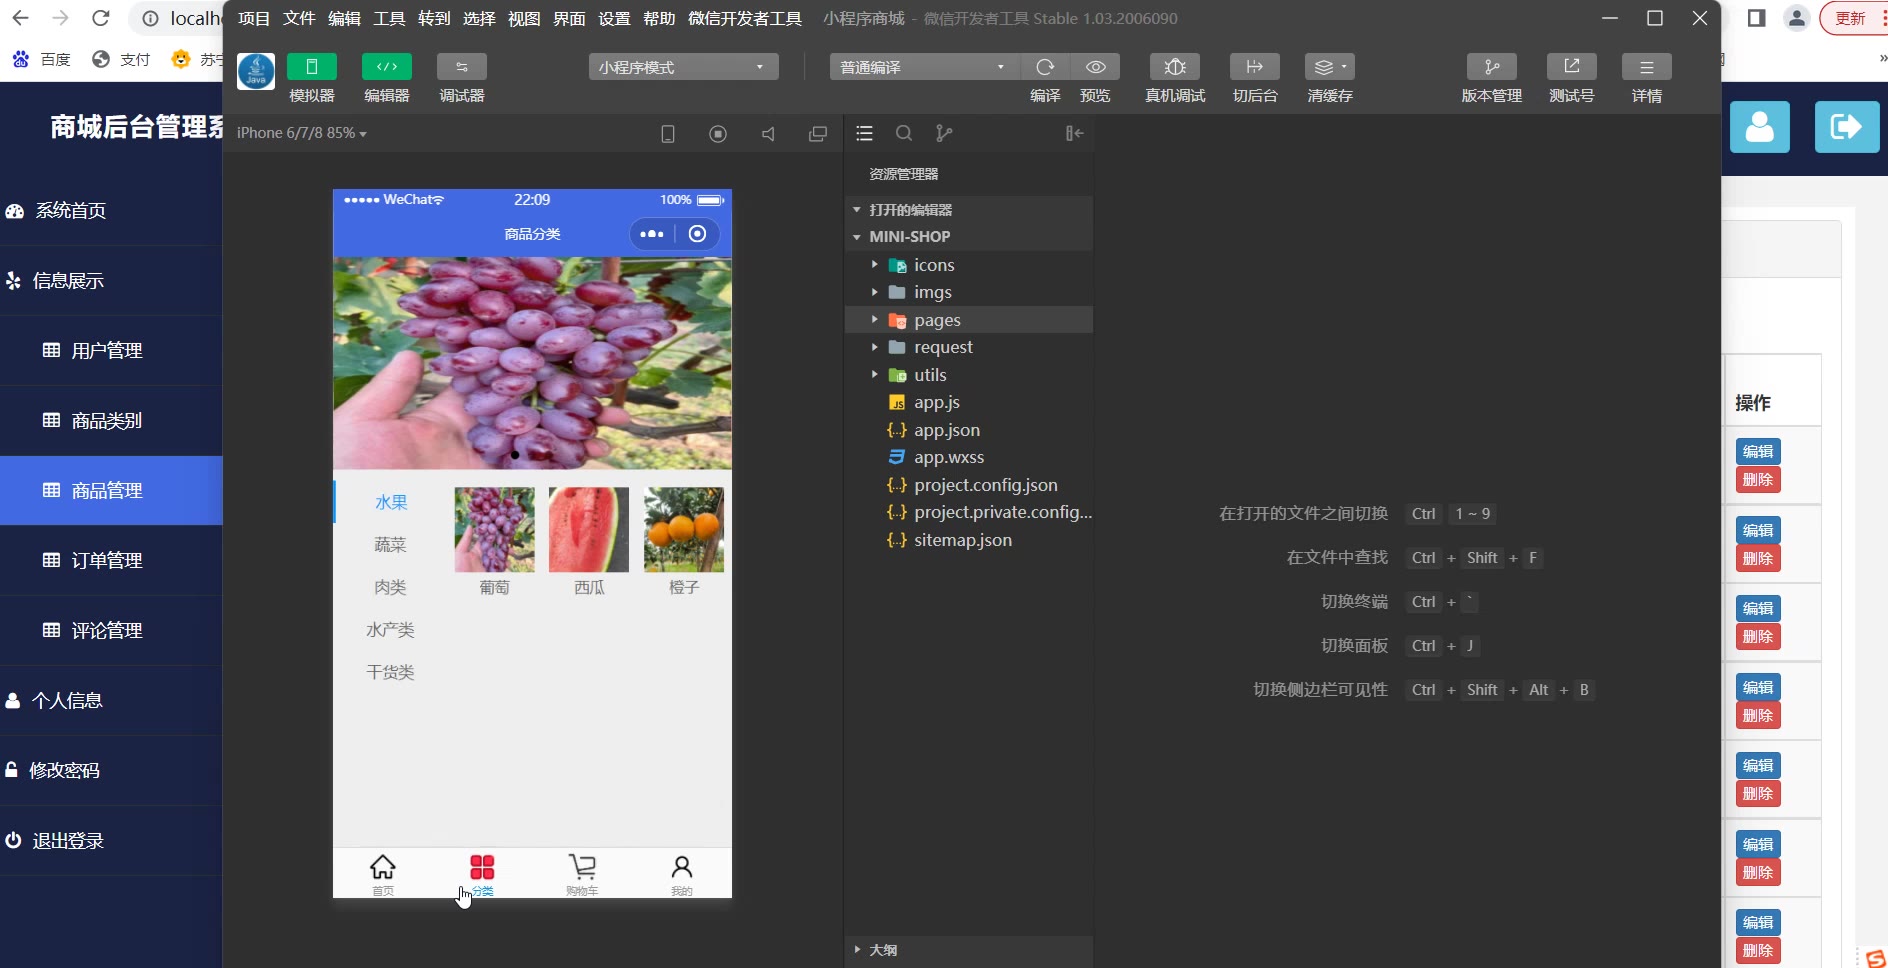Tap the 橙子 product thumbnail
Viewport: 1888px width, 968px height.
pos(684,530)
